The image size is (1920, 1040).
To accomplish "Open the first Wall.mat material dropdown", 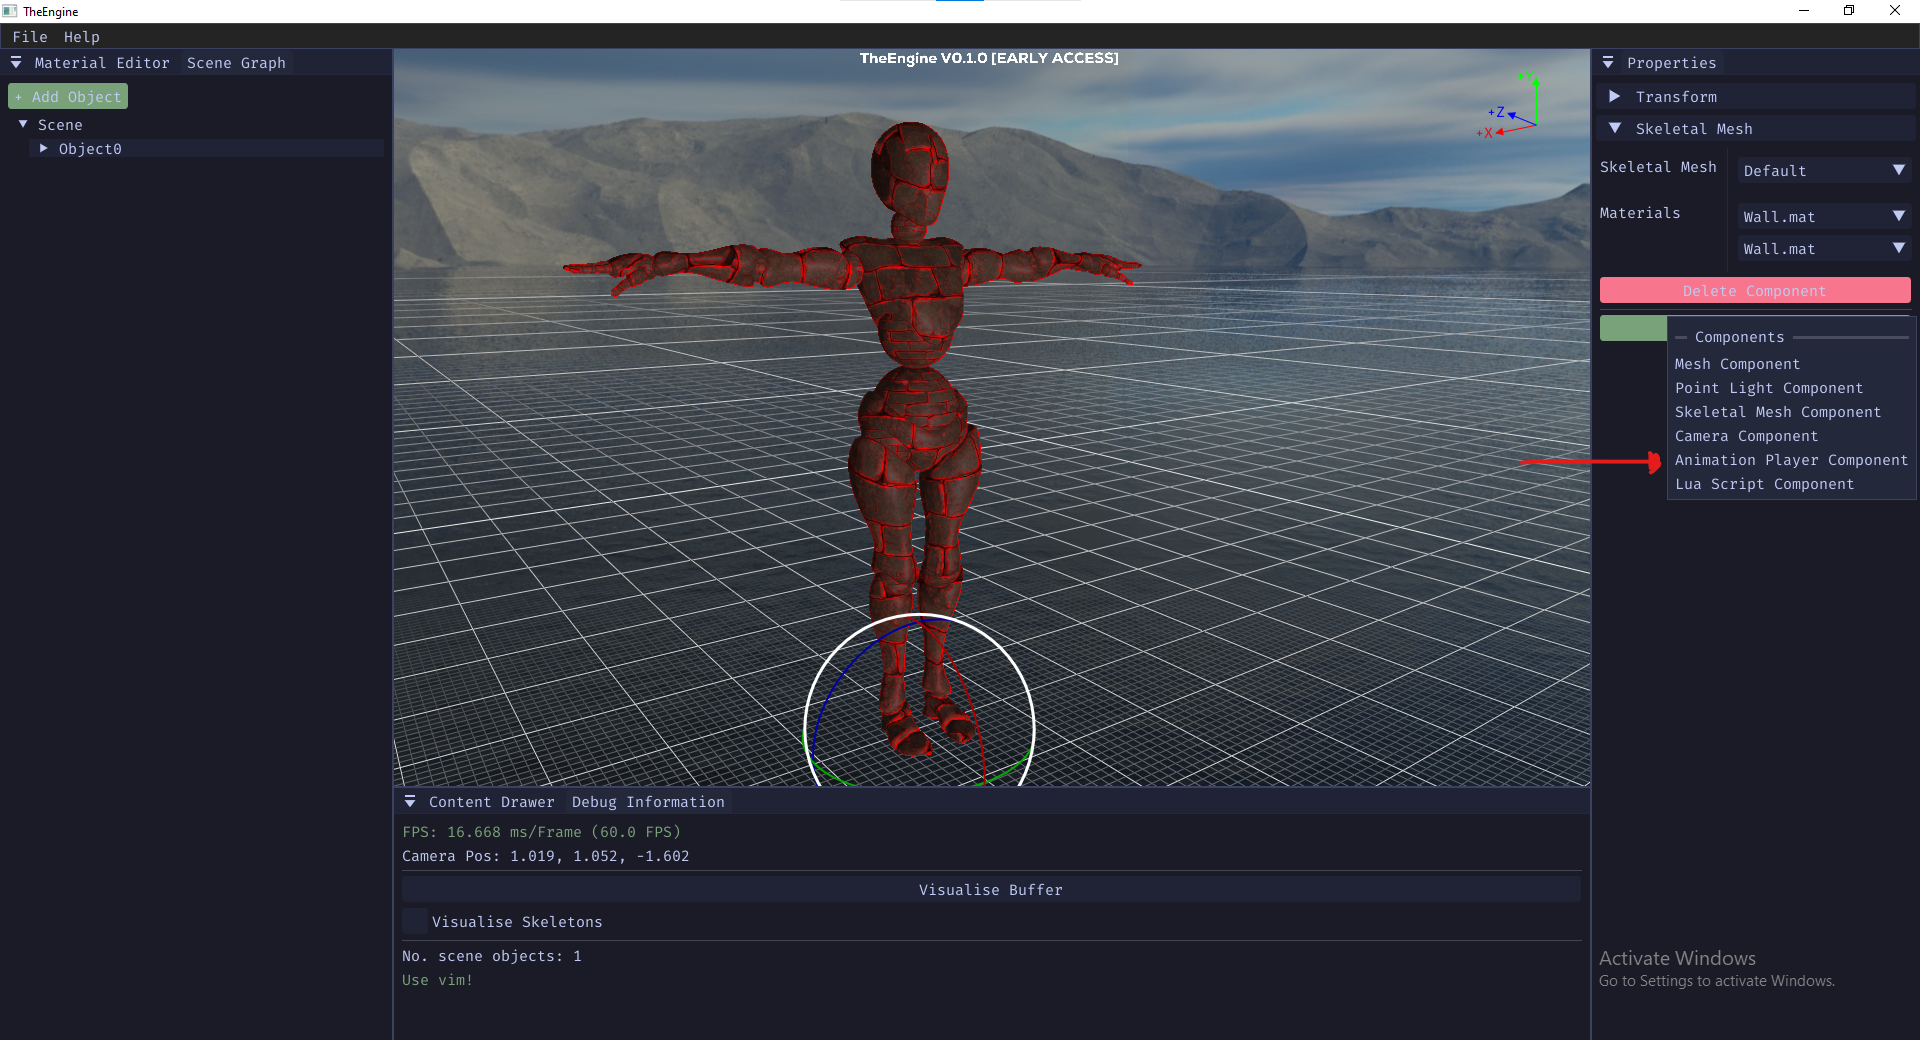I will click(x=1824, y=217).
